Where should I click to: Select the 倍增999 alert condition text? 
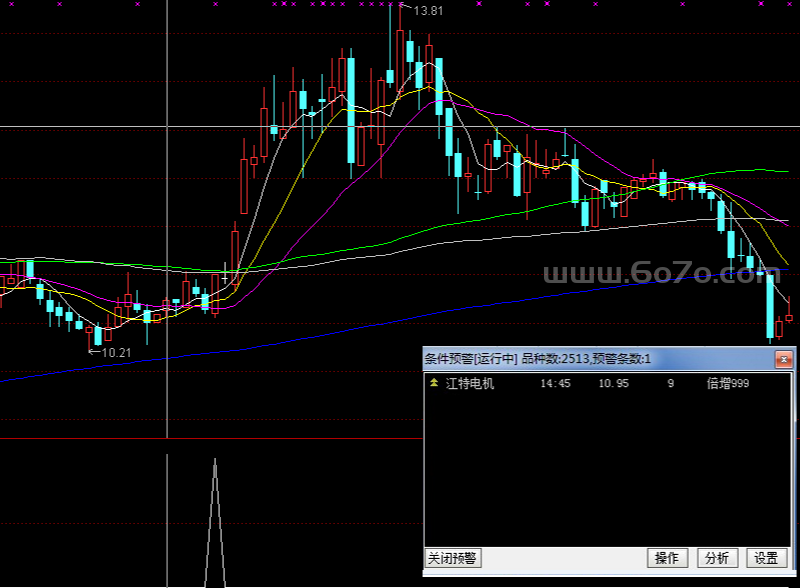[x=727, y=383]
